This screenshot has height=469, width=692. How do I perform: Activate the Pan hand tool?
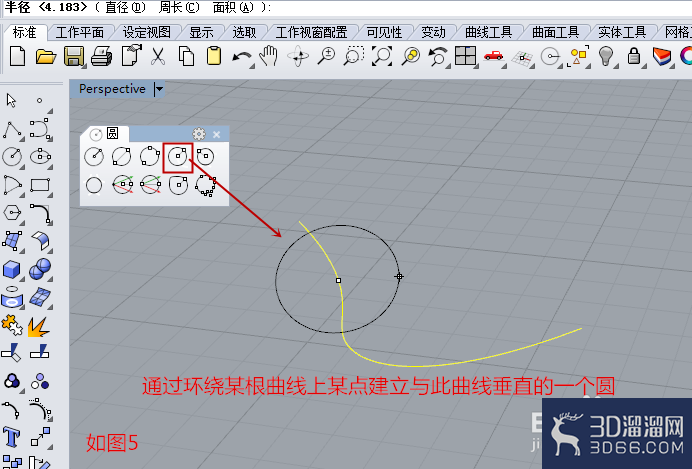268,56
